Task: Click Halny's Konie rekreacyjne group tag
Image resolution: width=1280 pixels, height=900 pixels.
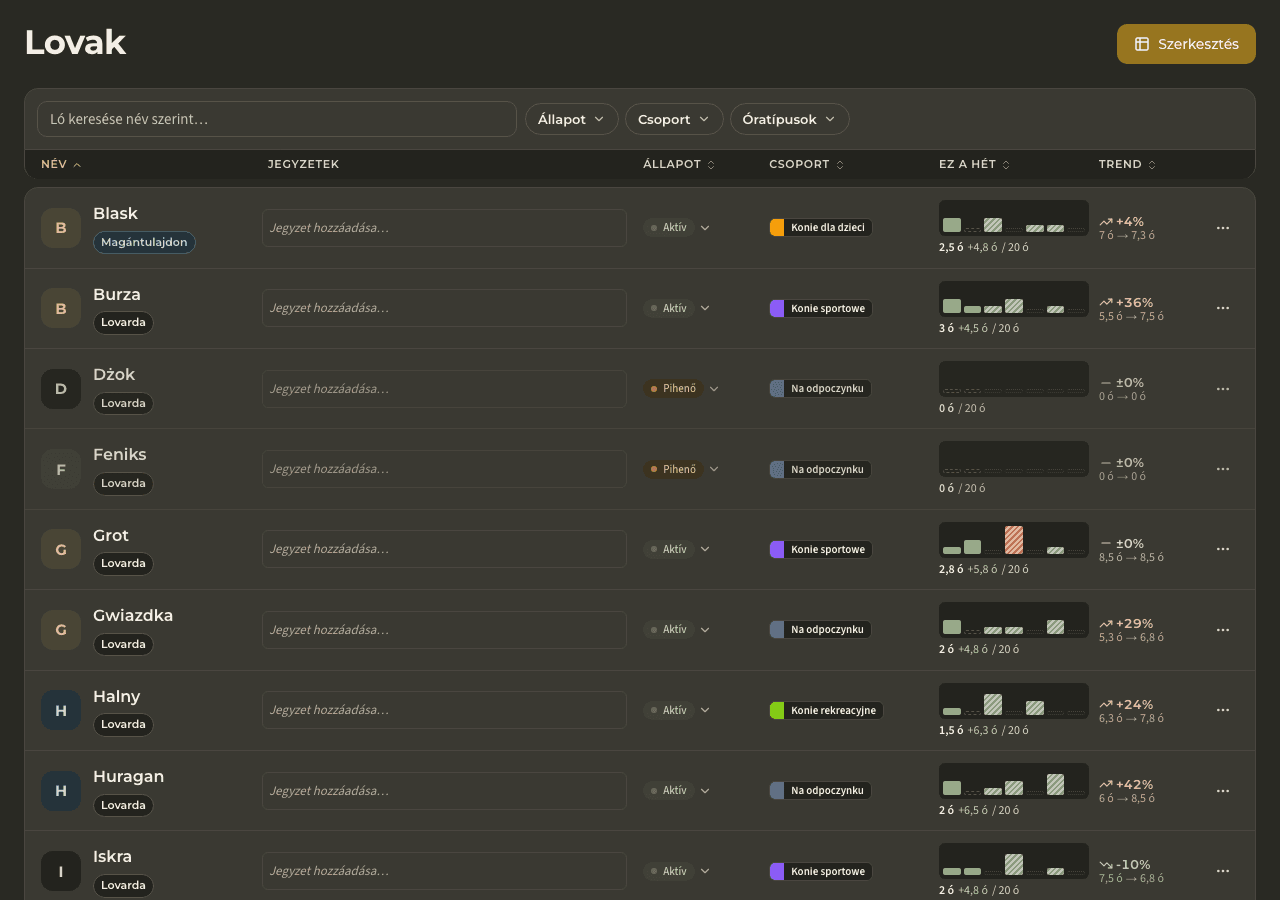Action: tap(826, 710)
